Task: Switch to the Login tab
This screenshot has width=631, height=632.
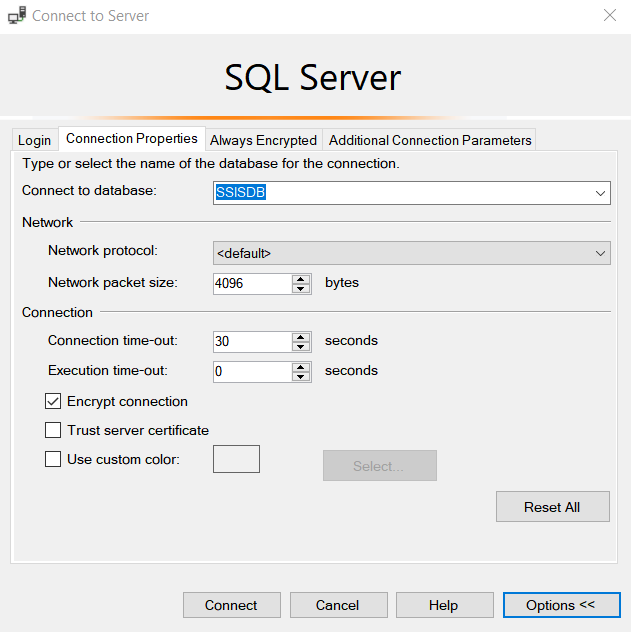Action: coord(34,141)
